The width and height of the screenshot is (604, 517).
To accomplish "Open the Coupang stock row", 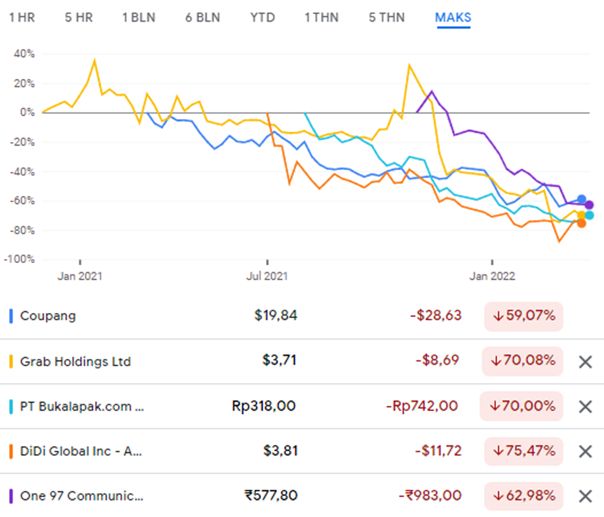I will tap(302, 316).
